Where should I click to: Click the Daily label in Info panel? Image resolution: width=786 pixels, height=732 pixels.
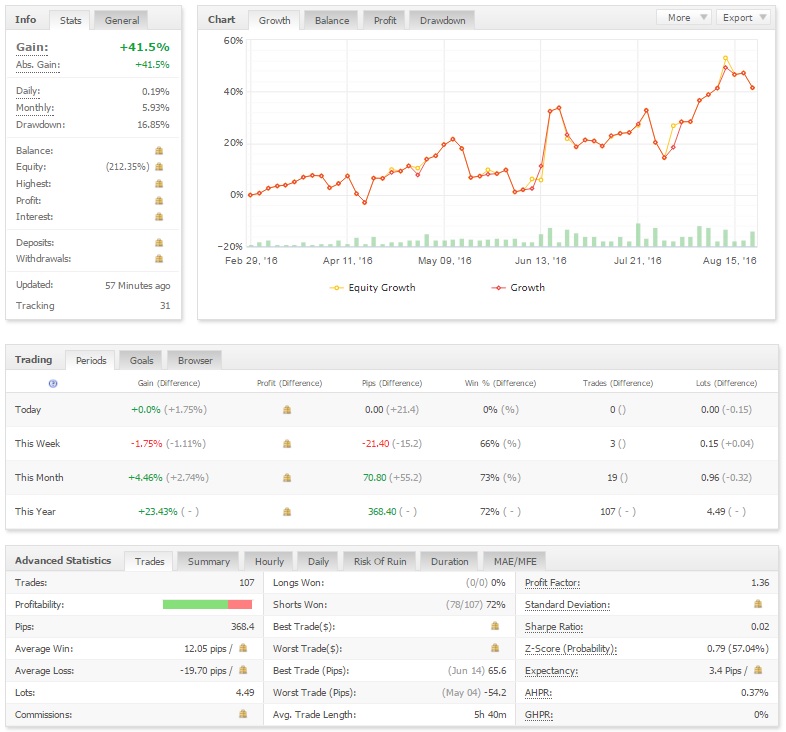28,91
